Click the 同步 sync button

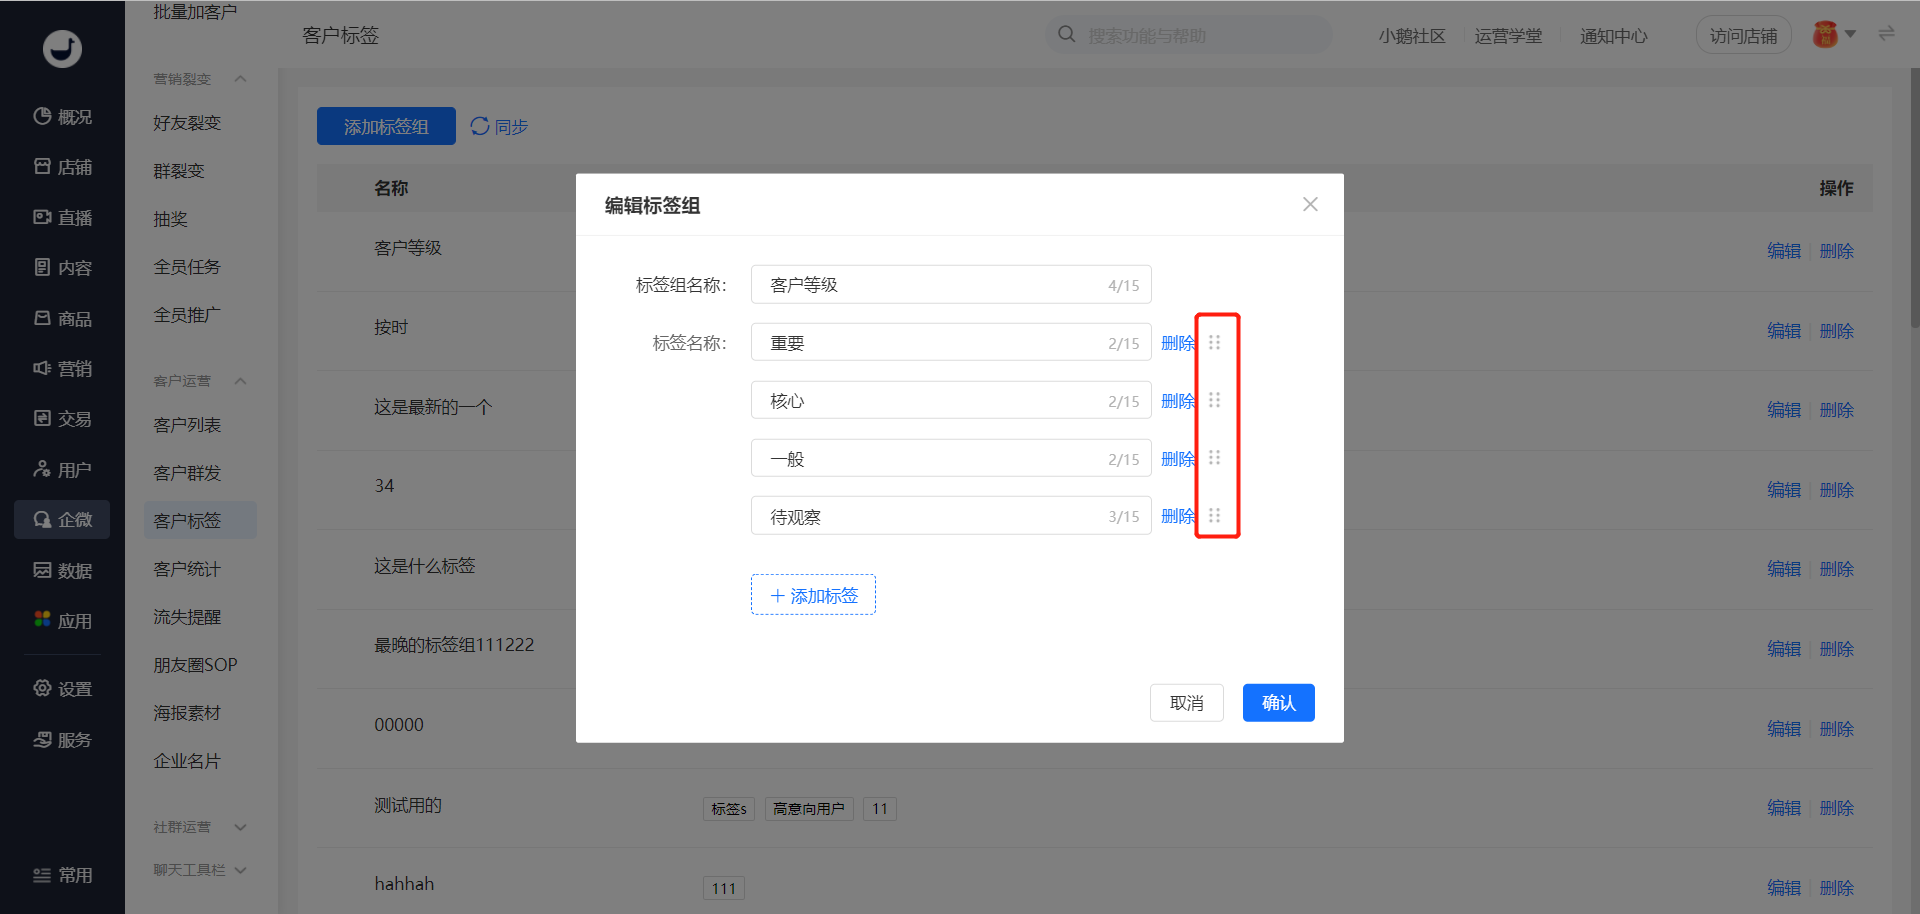[499, 126]
